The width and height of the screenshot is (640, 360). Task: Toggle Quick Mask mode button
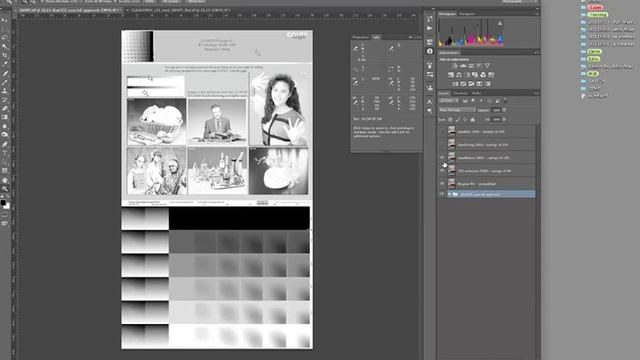(4, 215)
